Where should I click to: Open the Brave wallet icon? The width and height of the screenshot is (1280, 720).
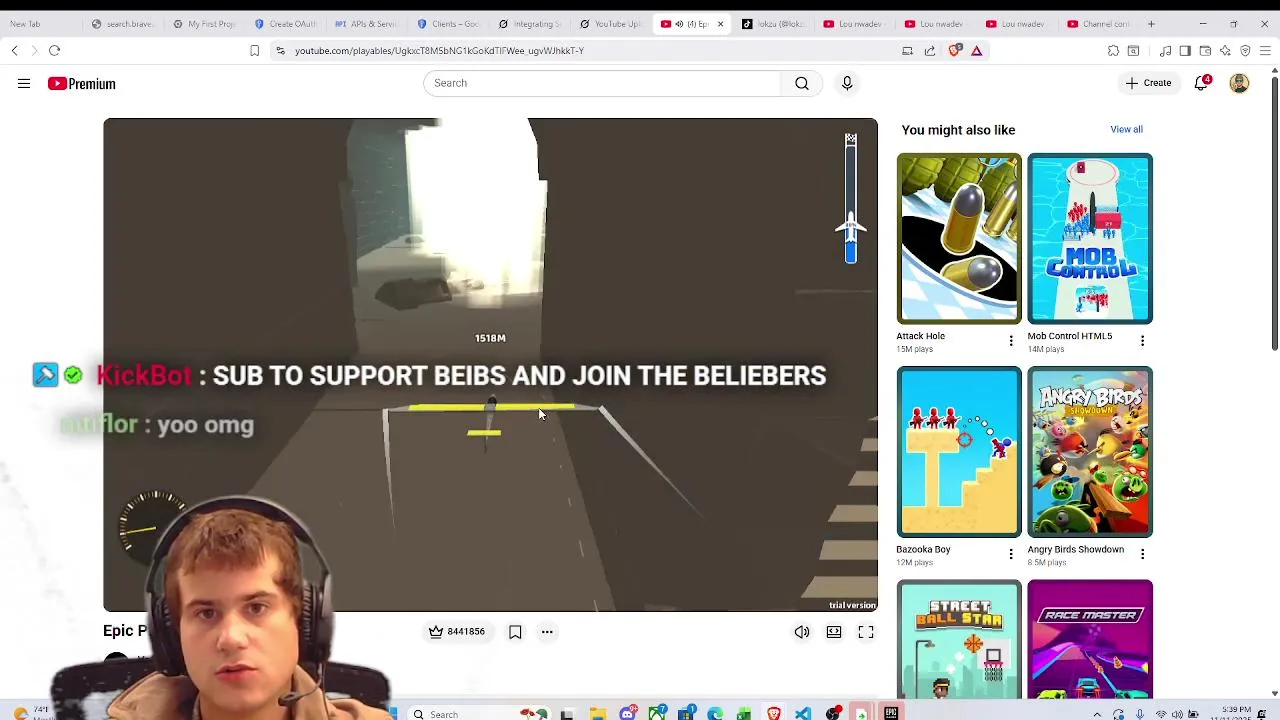(1205, 50)
